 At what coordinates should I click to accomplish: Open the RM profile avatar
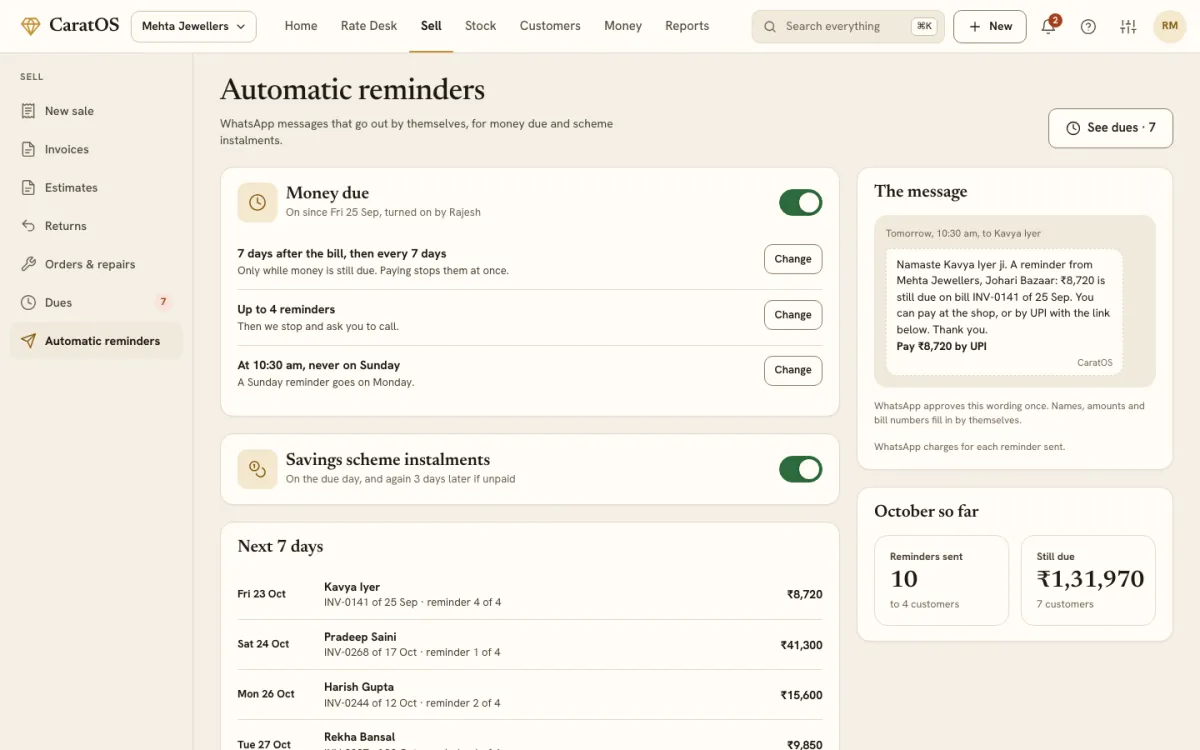tap(1170, 26)
